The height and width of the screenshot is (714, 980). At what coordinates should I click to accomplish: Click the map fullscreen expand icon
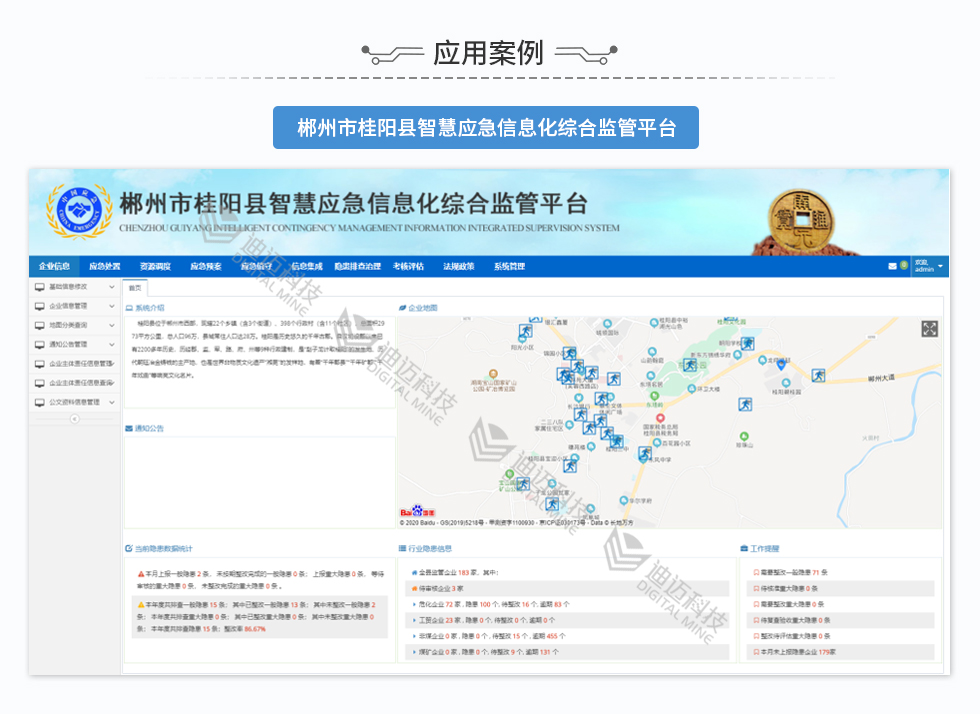tap(929, 329)
